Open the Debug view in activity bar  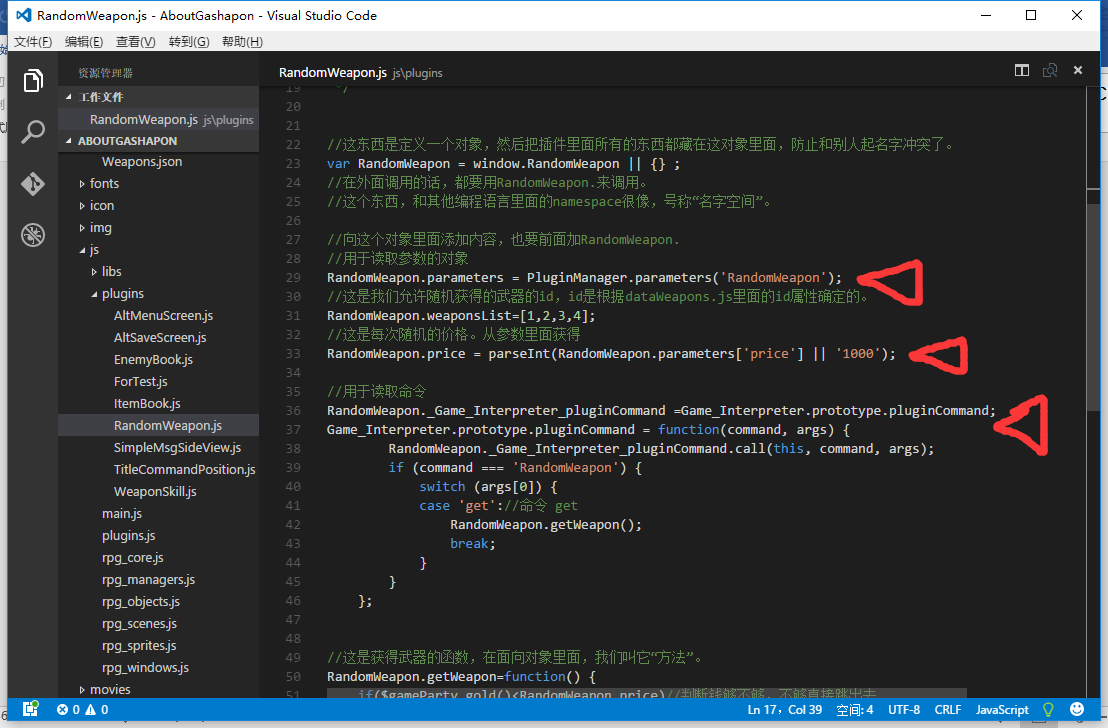pos(33,235)
